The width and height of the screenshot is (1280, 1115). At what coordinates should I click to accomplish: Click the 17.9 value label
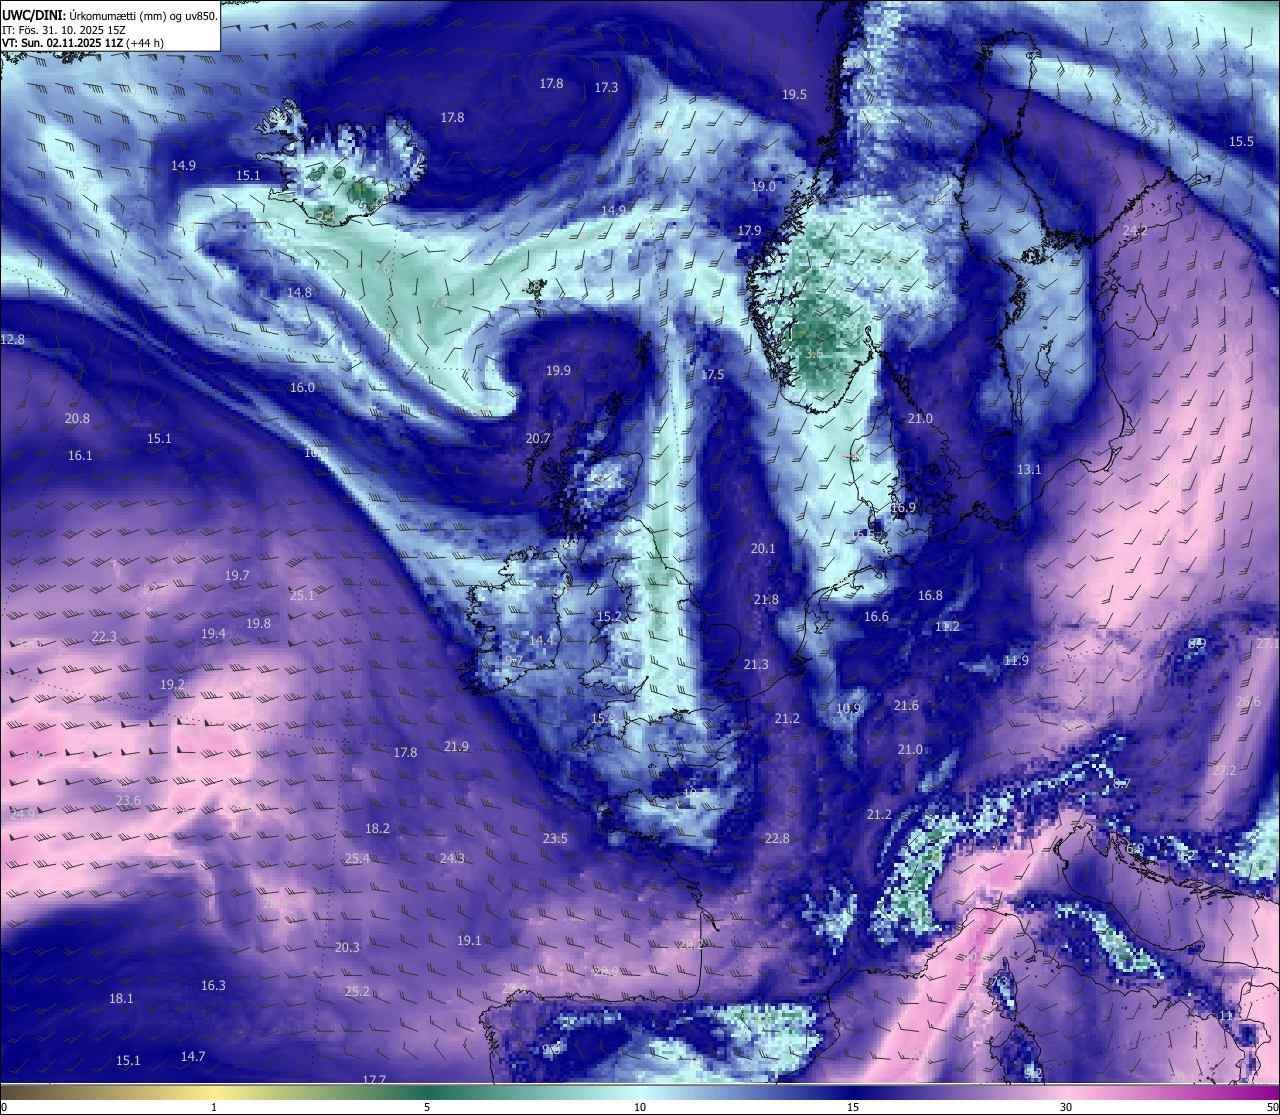pos(749,231)
